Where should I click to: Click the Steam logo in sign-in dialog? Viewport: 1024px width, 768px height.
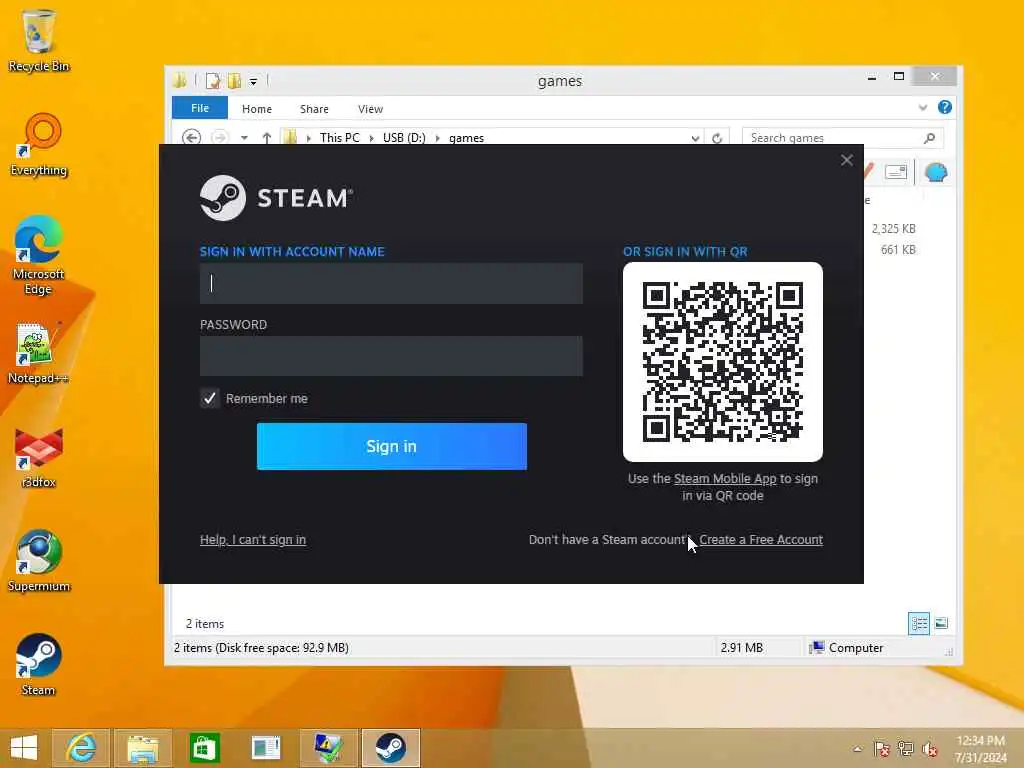[x=276, y=198]
